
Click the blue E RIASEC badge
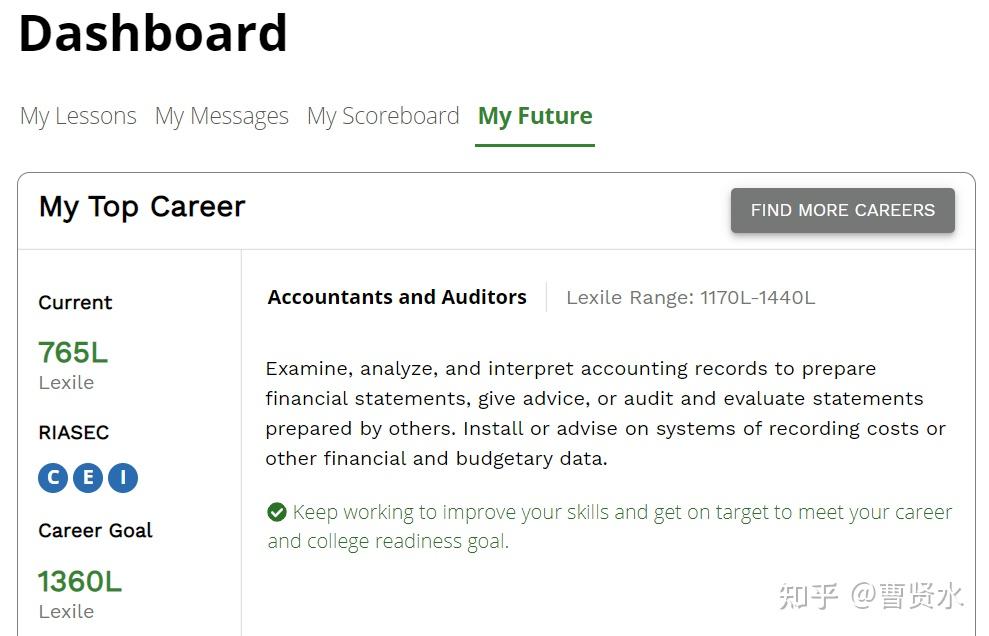point(88,478)
